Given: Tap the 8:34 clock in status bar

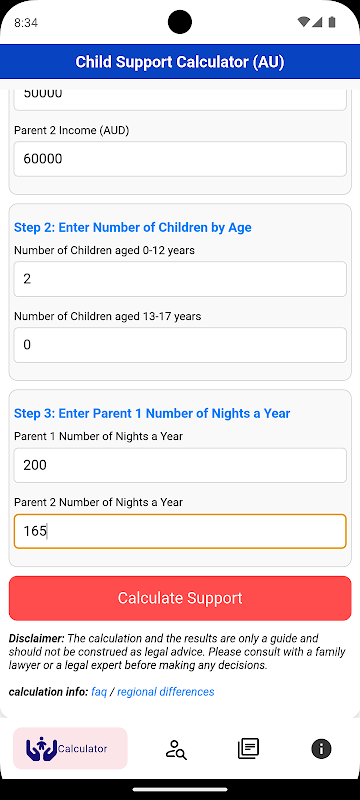Looking at the screenshot, I should [x=26, y=22].
